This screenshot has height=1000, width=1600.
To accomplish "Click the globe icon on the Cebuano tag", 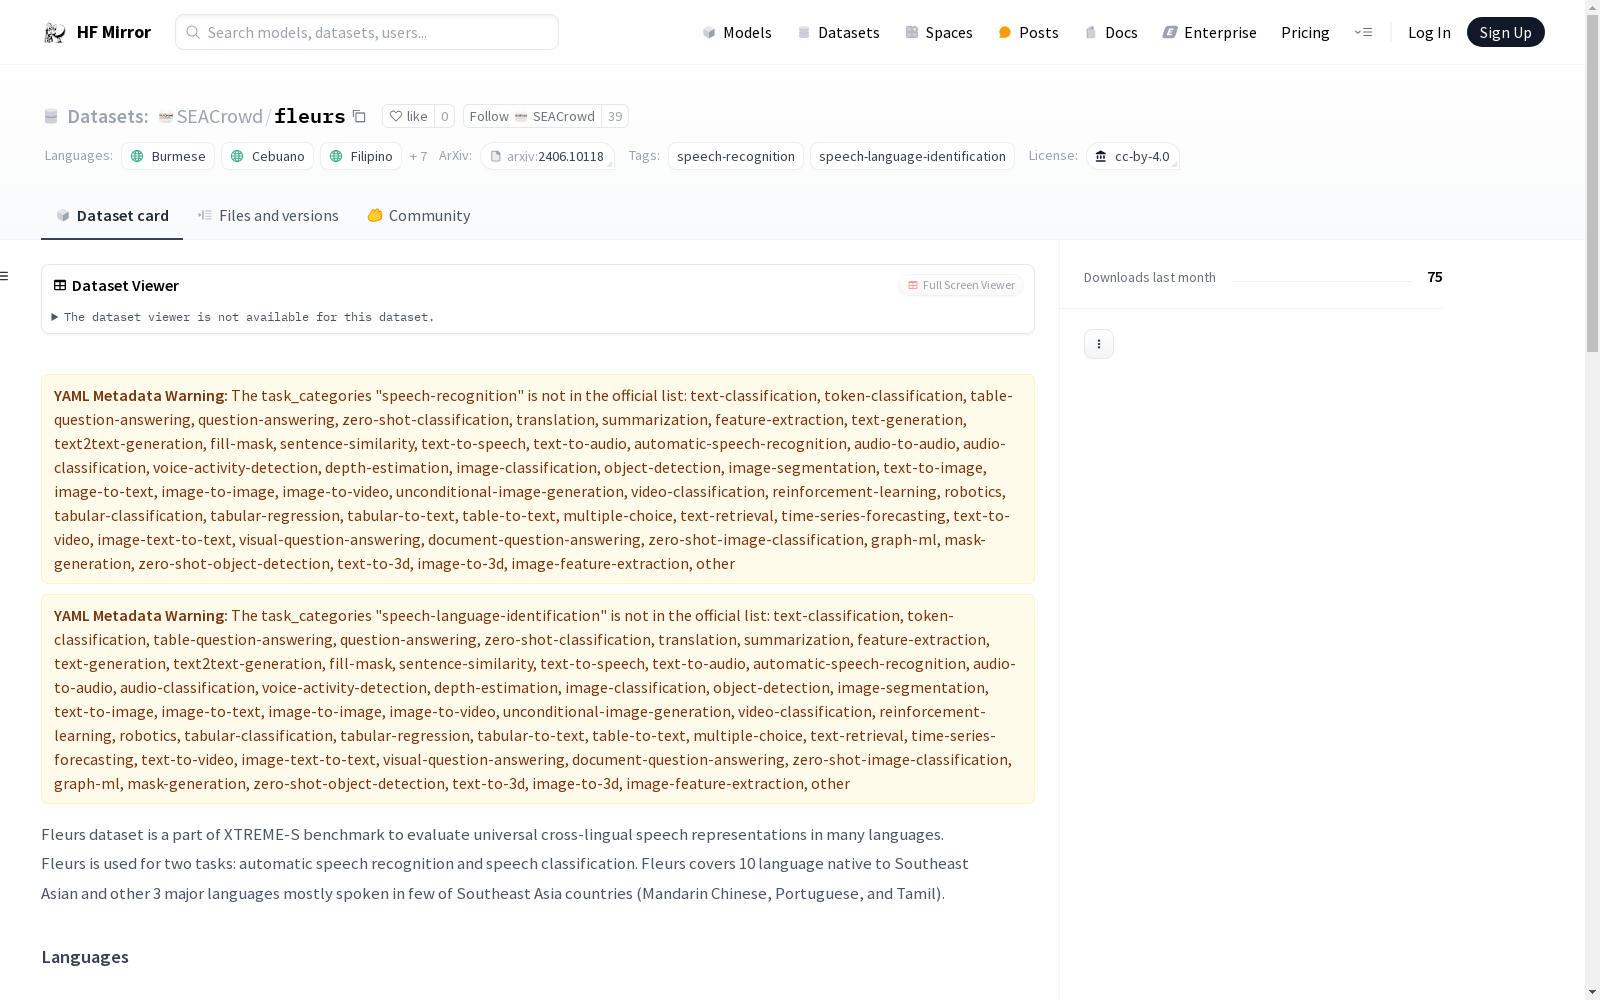I will point(237,156).
